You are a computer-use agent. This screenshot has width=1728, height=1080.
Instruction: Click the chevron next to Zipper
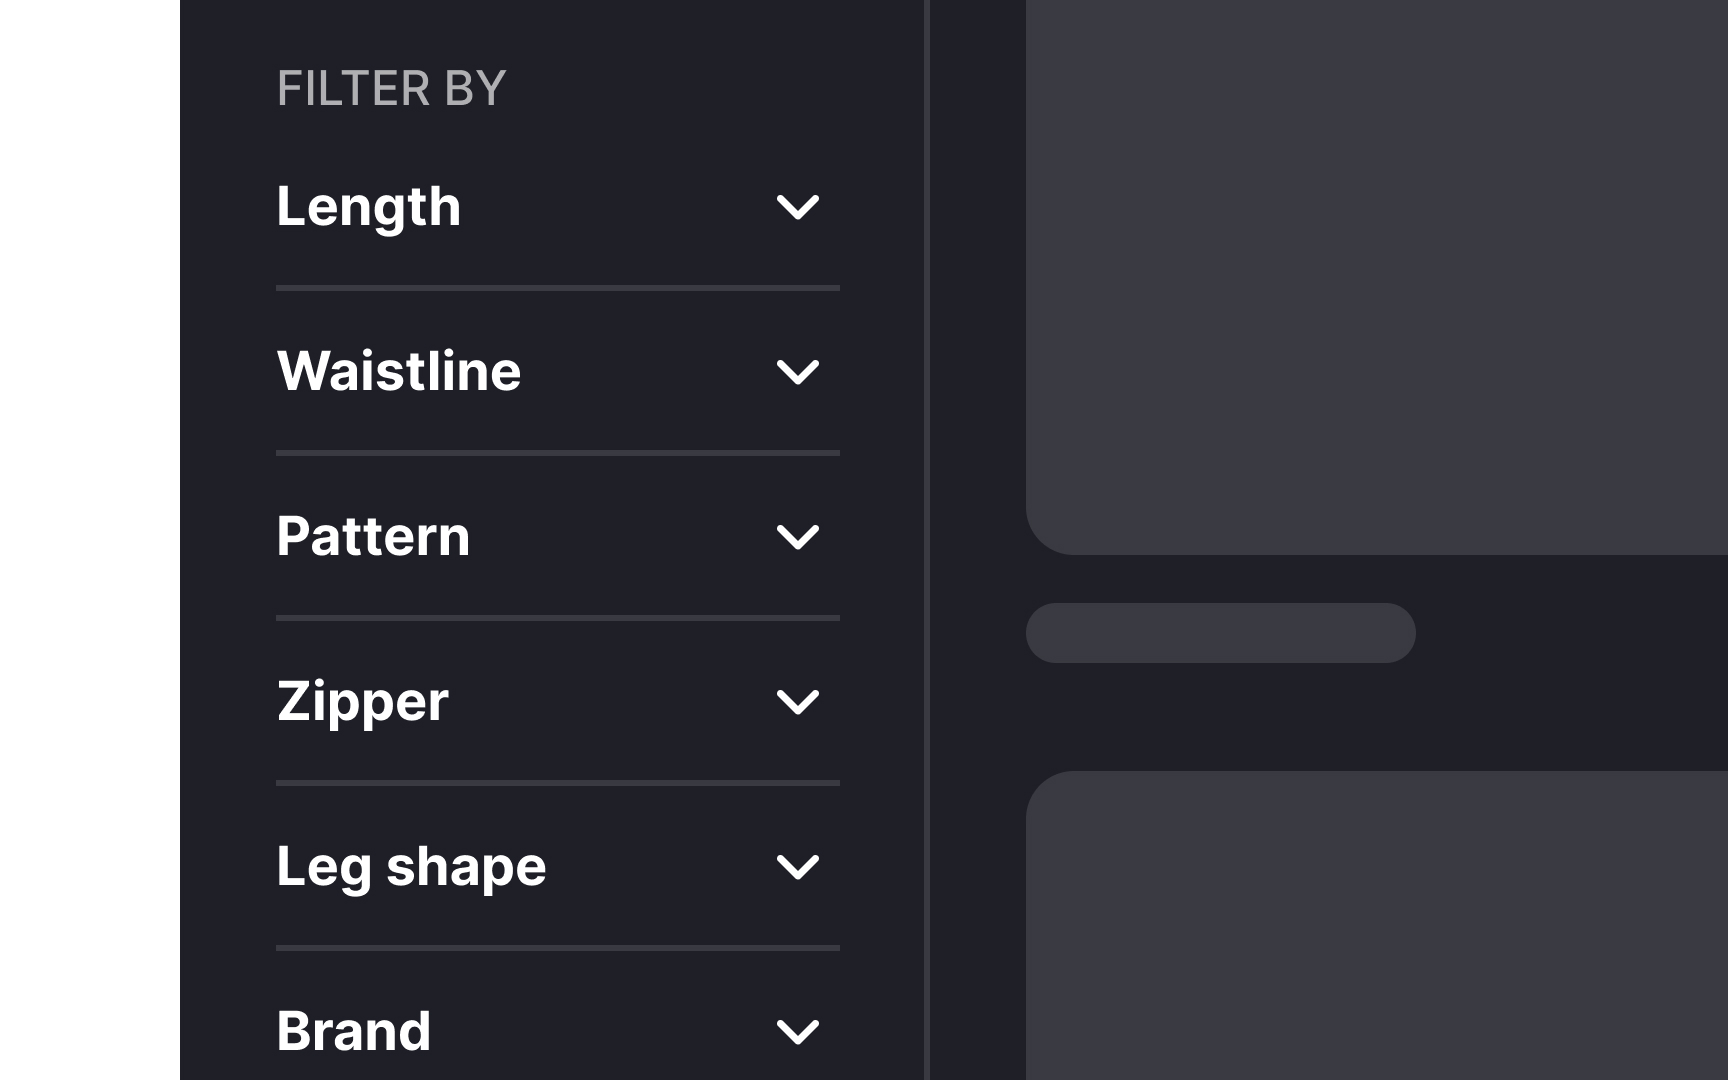(800, 702)
